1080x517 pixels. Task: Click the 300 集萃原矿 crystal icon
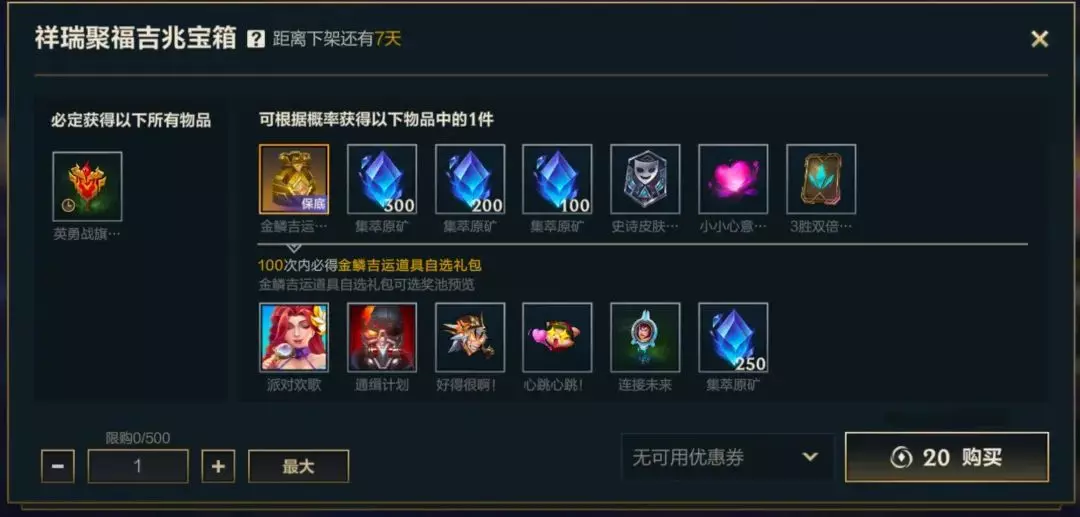tap(382, 179)
